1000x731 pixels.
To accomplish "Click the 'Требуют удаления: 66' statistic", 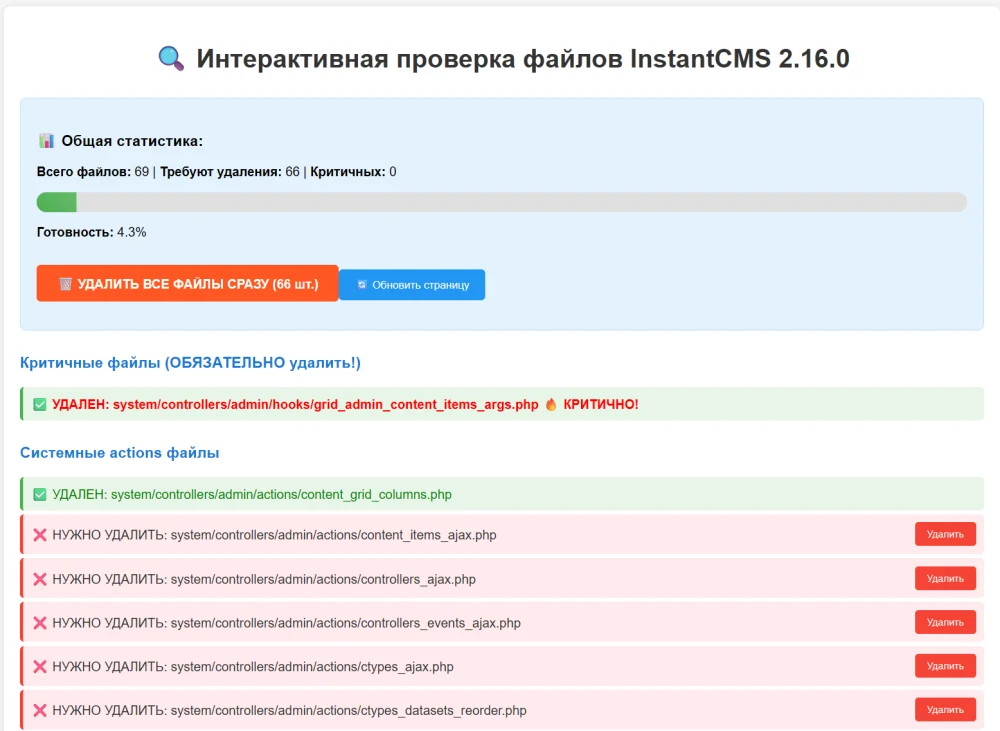I will 230,172.
